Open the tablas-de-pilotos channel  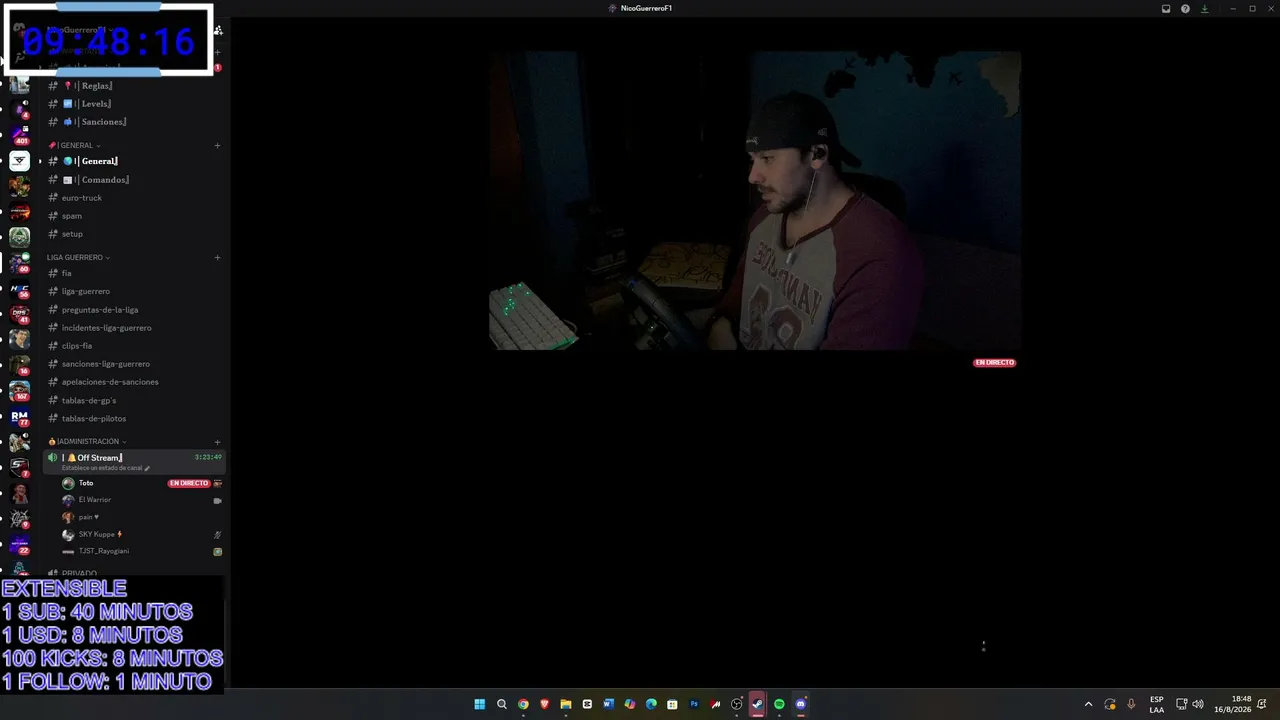click(134, 419)
